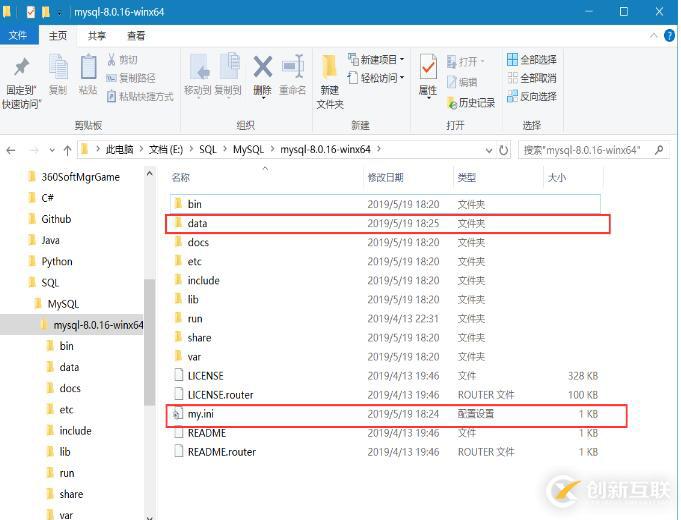Select 360SoftMgrGame in navigation tree
Screen dimensions: 681x520
pos(80,177)
